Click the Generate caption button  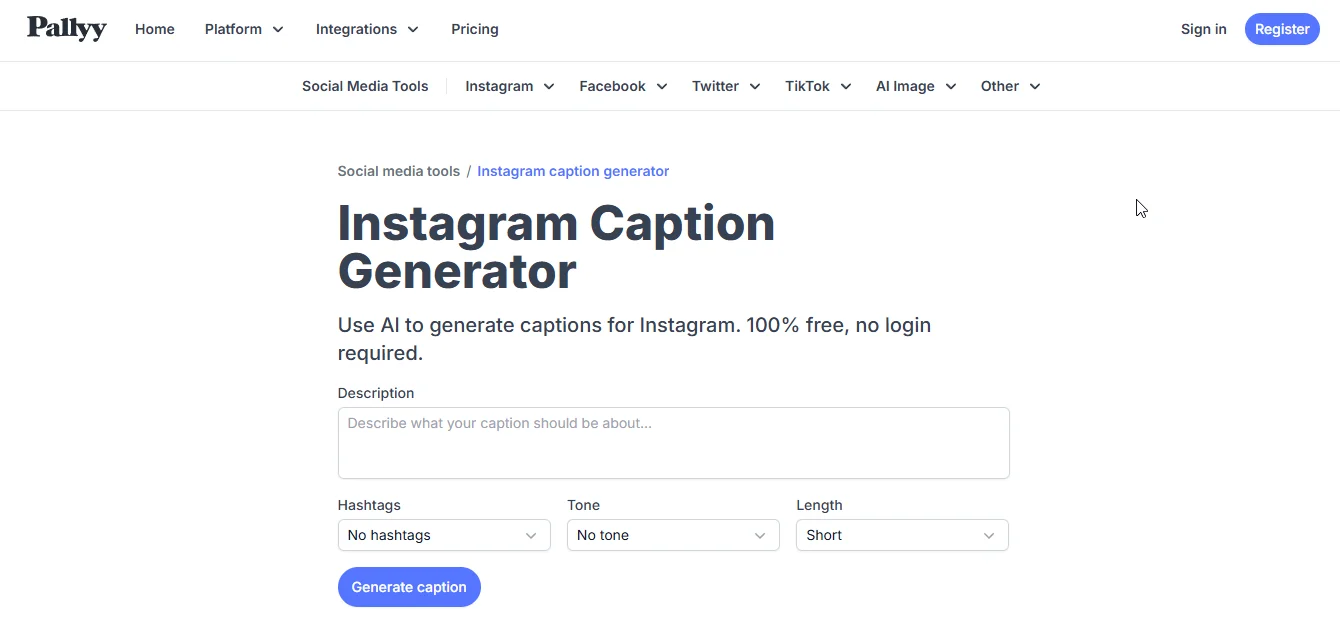click(x=409, y=587)
